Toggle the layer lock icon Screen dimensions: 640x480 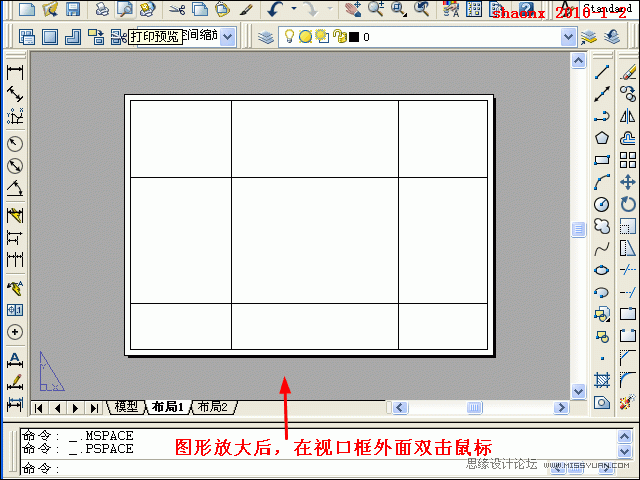point(339,37)
